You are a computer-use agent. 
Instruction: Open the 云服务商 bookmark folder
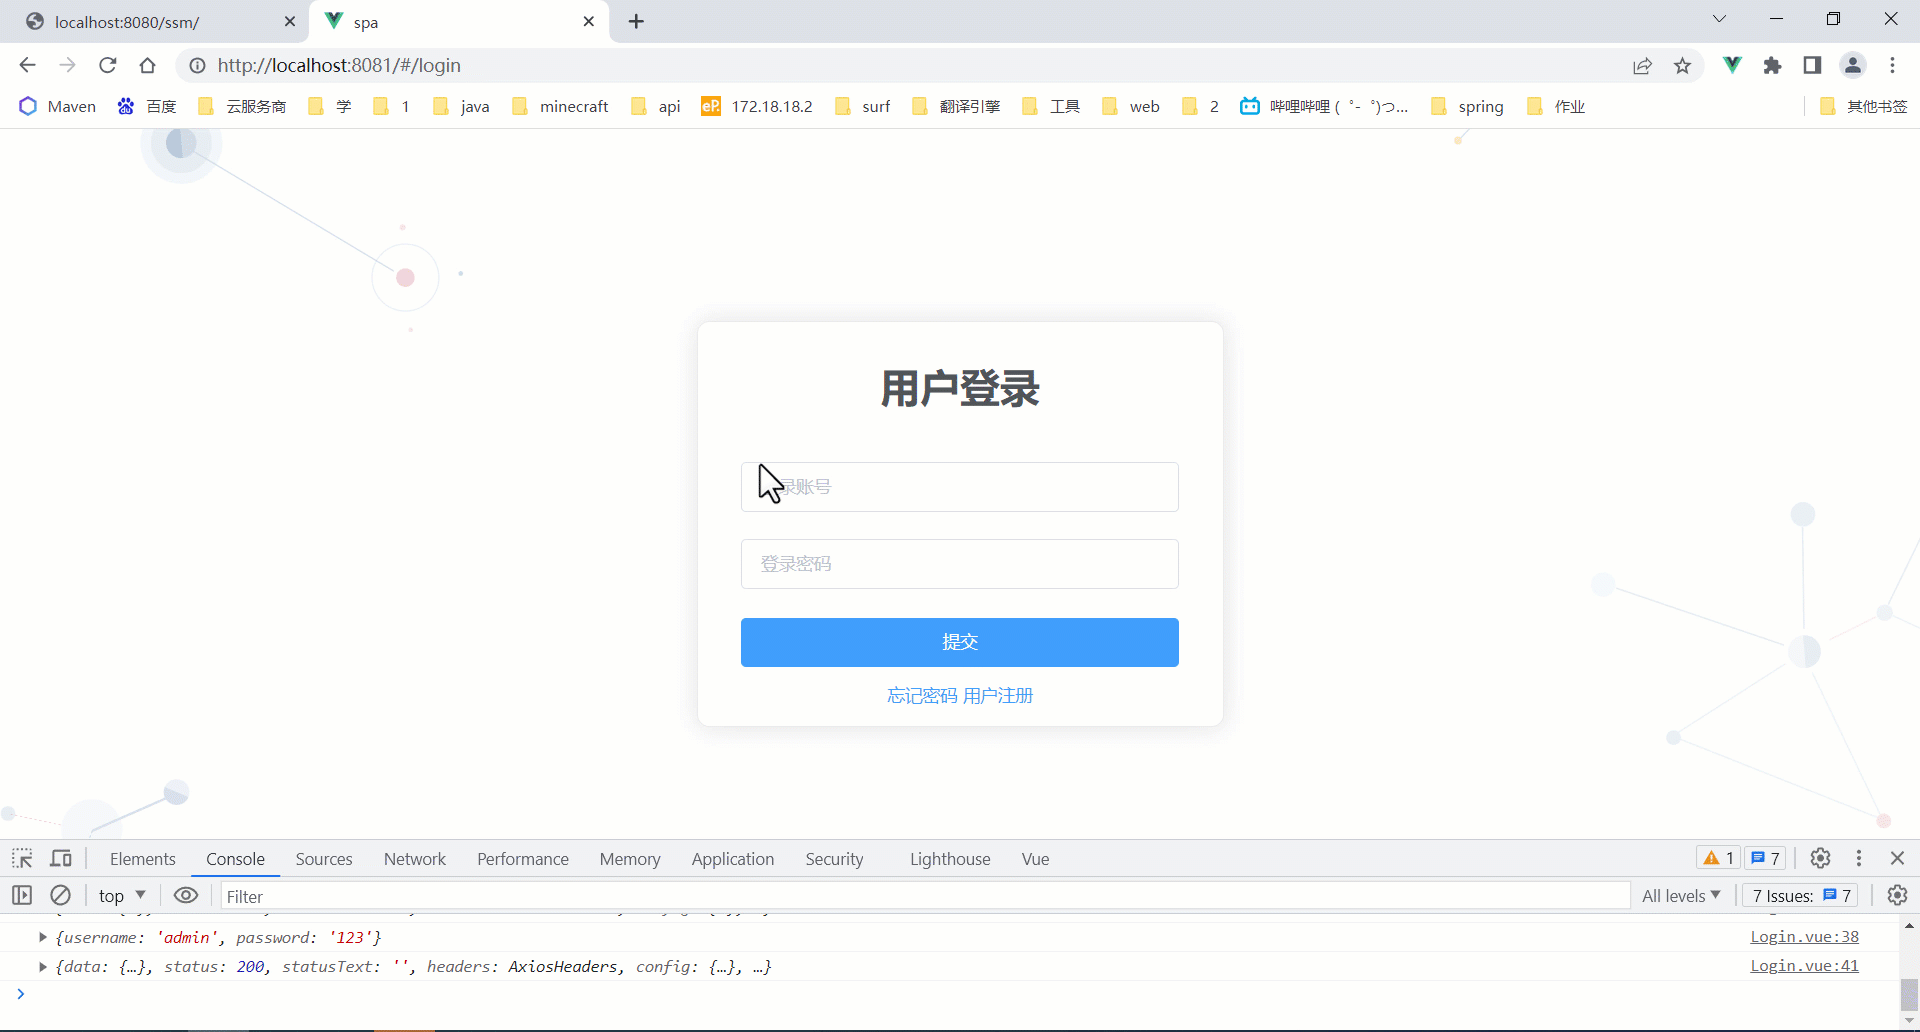[242, 106]
